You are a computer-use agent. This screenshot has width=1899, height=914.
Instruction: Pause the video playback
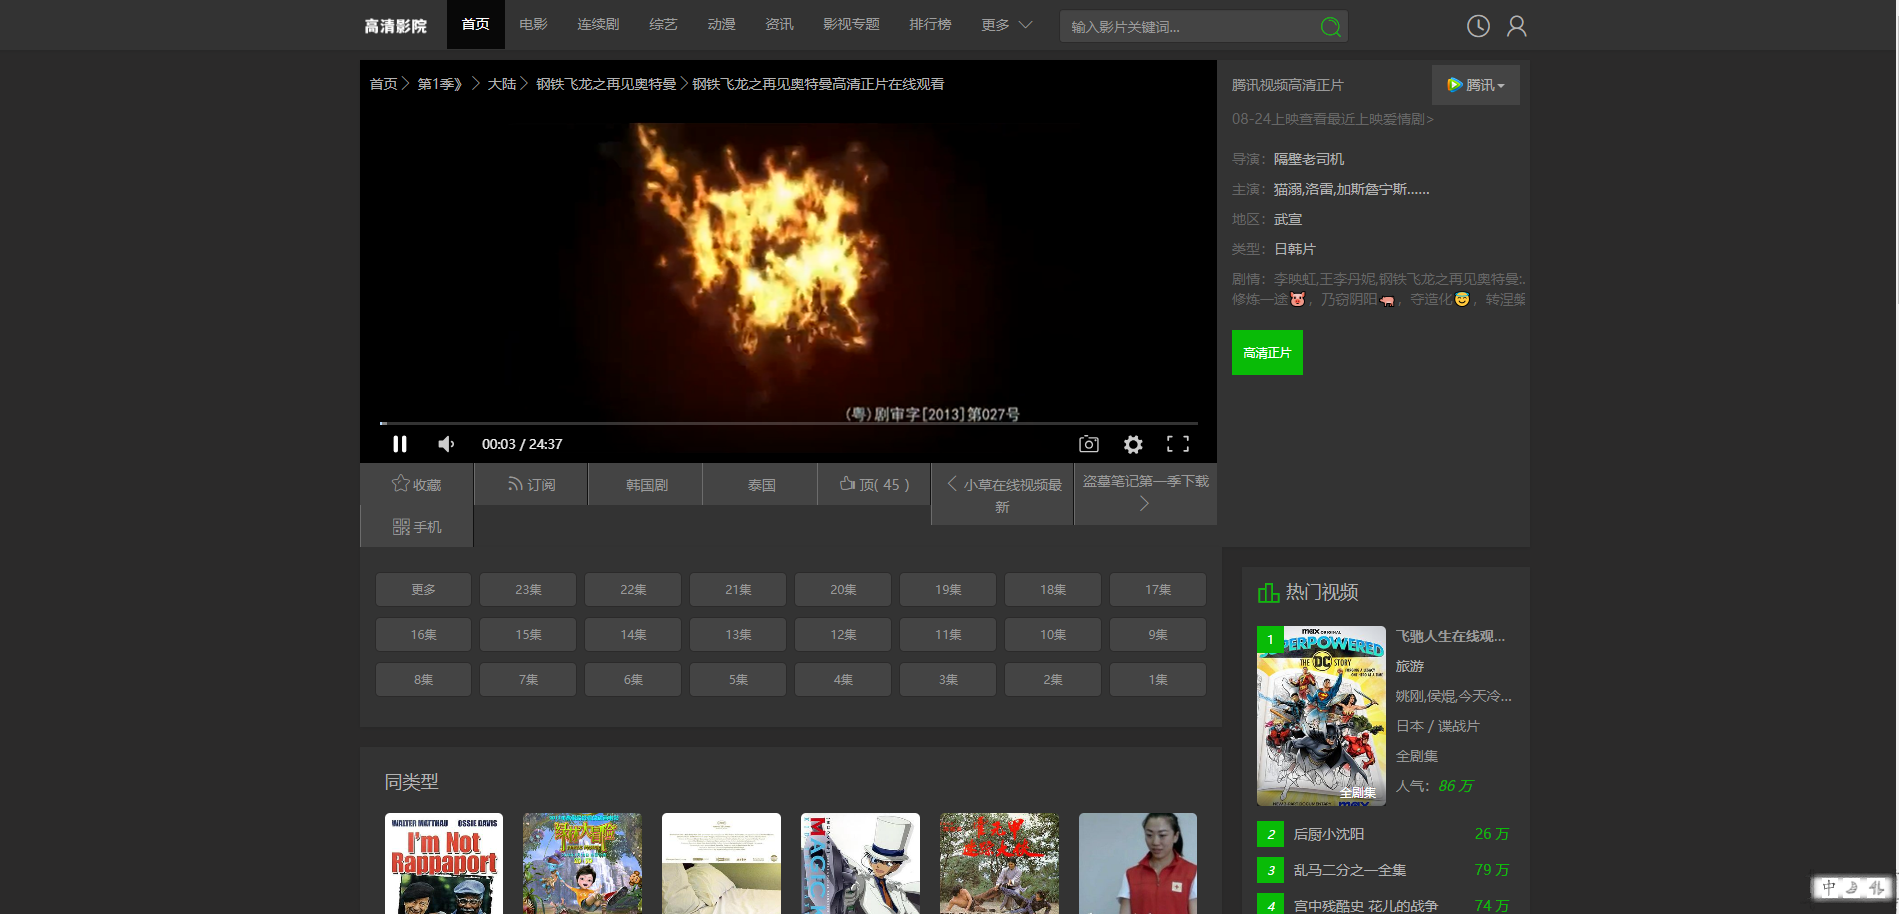pos(400,444)
